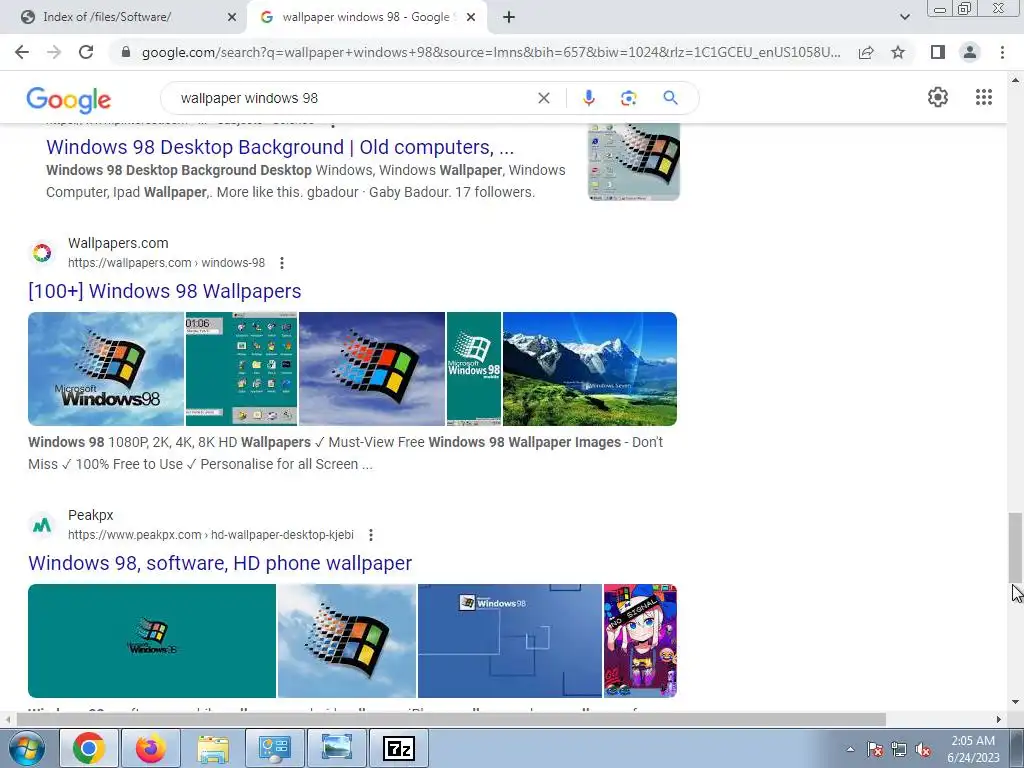
Task: Clear the search box with the X
Action: click(x=543, y=98)
